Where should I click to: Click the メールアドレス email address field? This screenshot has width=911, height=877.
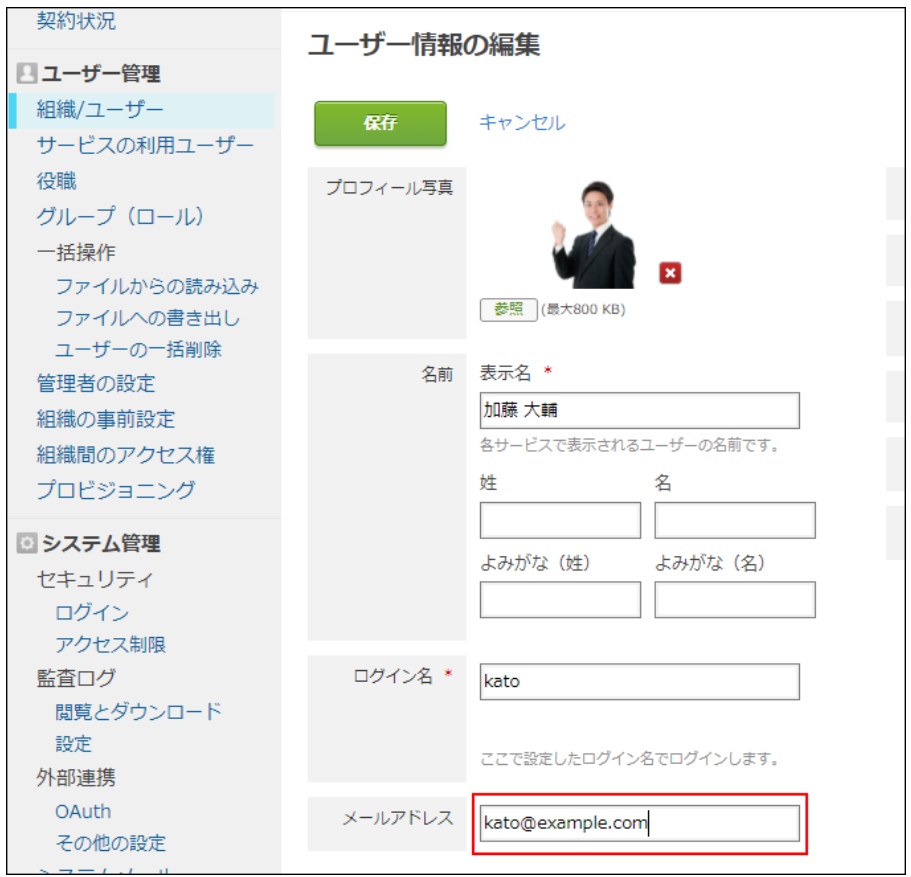tap(640, 822)
